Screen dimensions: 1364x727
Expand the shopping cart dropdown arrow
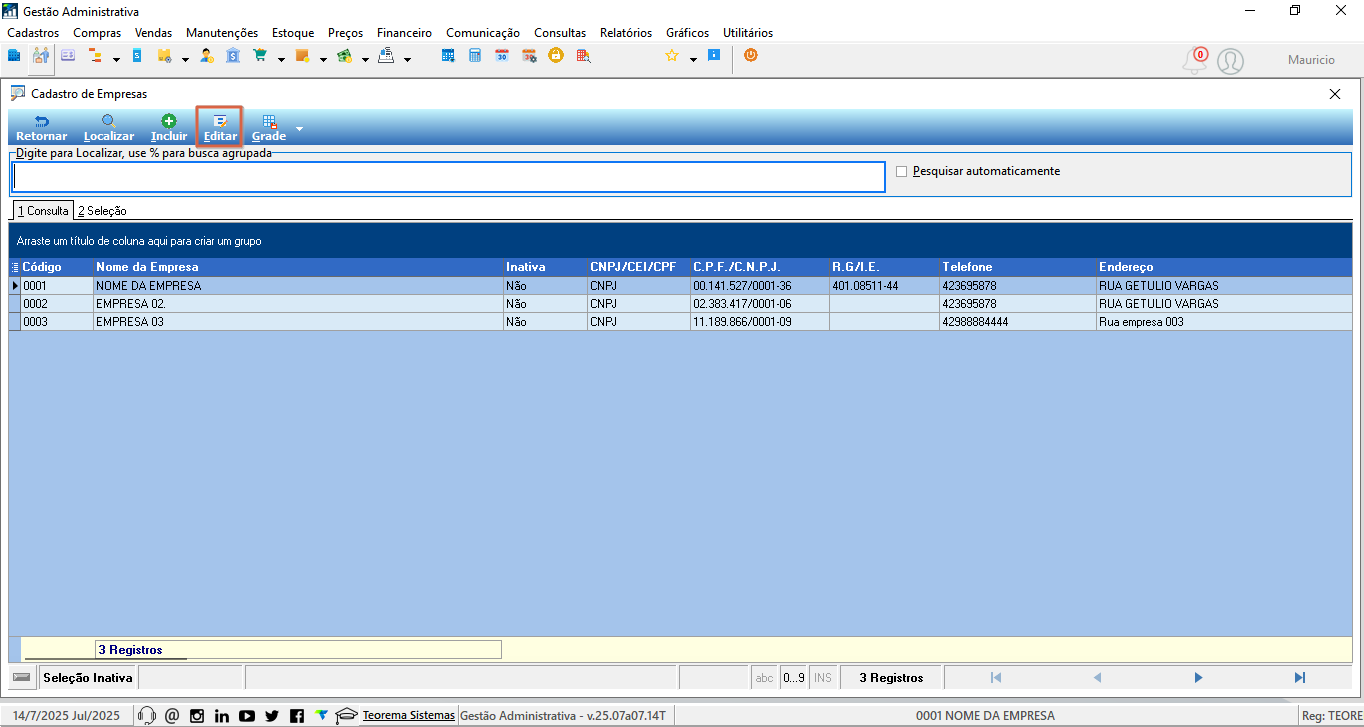pyautogui.click(x=281, y=60)
